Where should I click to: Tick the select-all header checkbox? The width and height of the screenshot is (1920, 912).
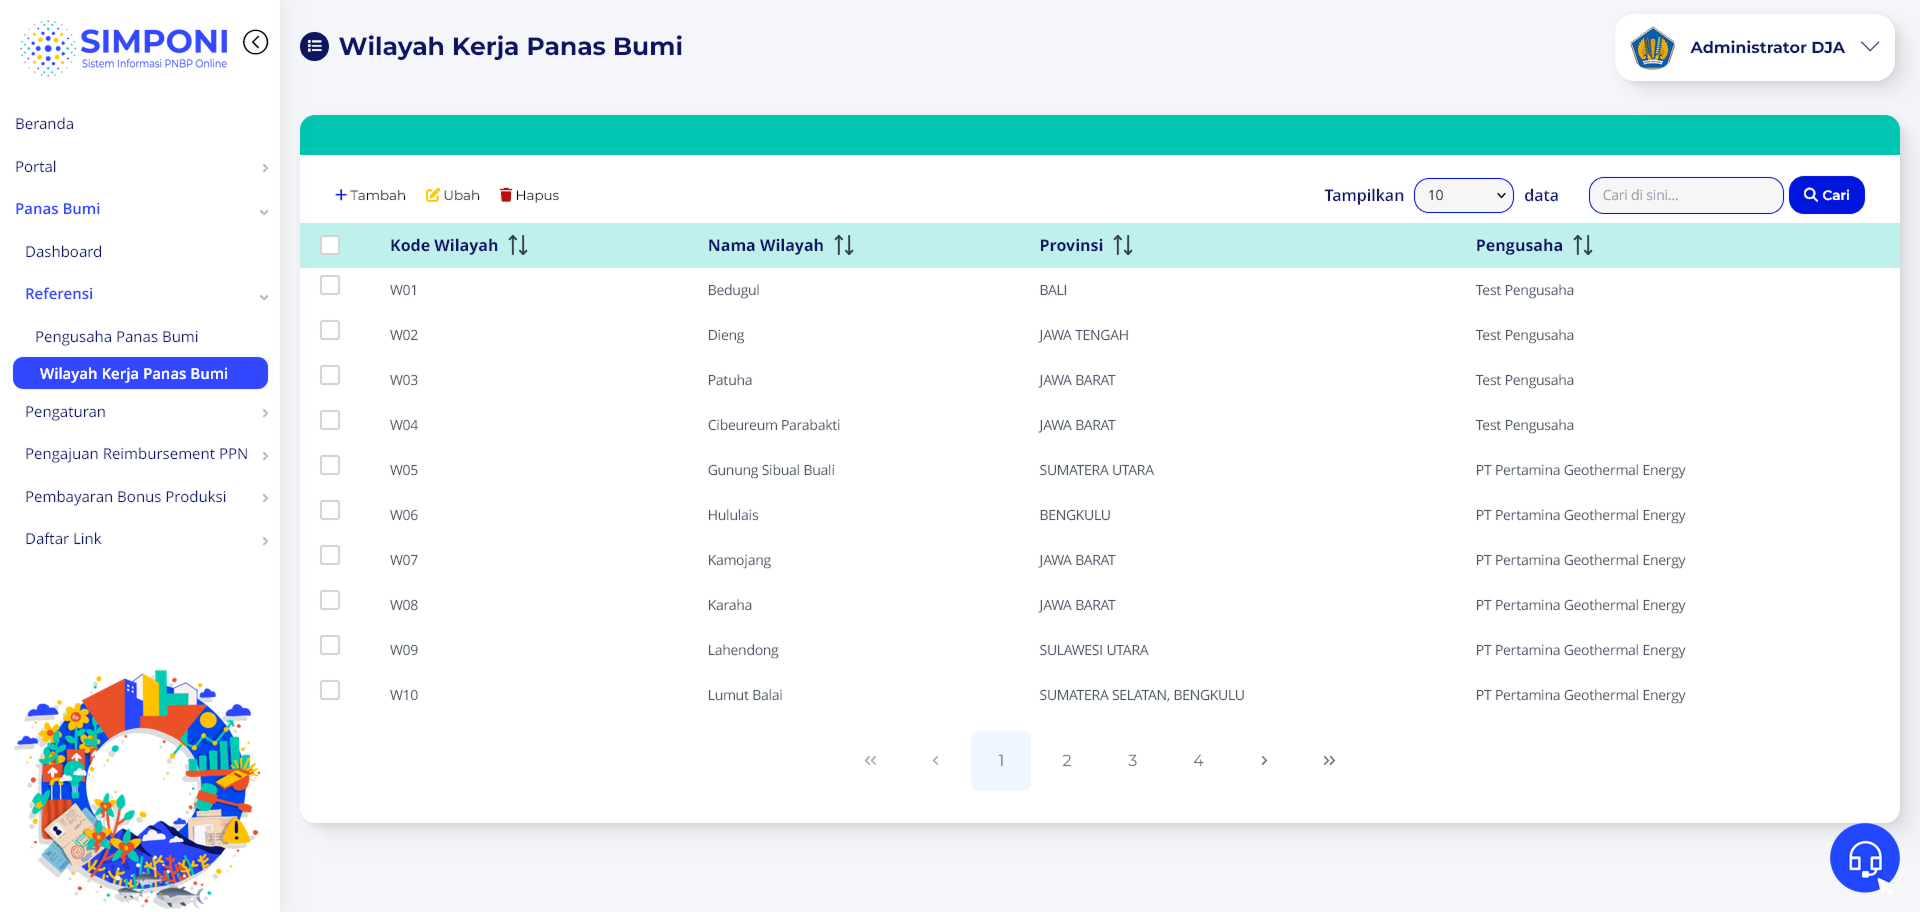tap(330, 245)
